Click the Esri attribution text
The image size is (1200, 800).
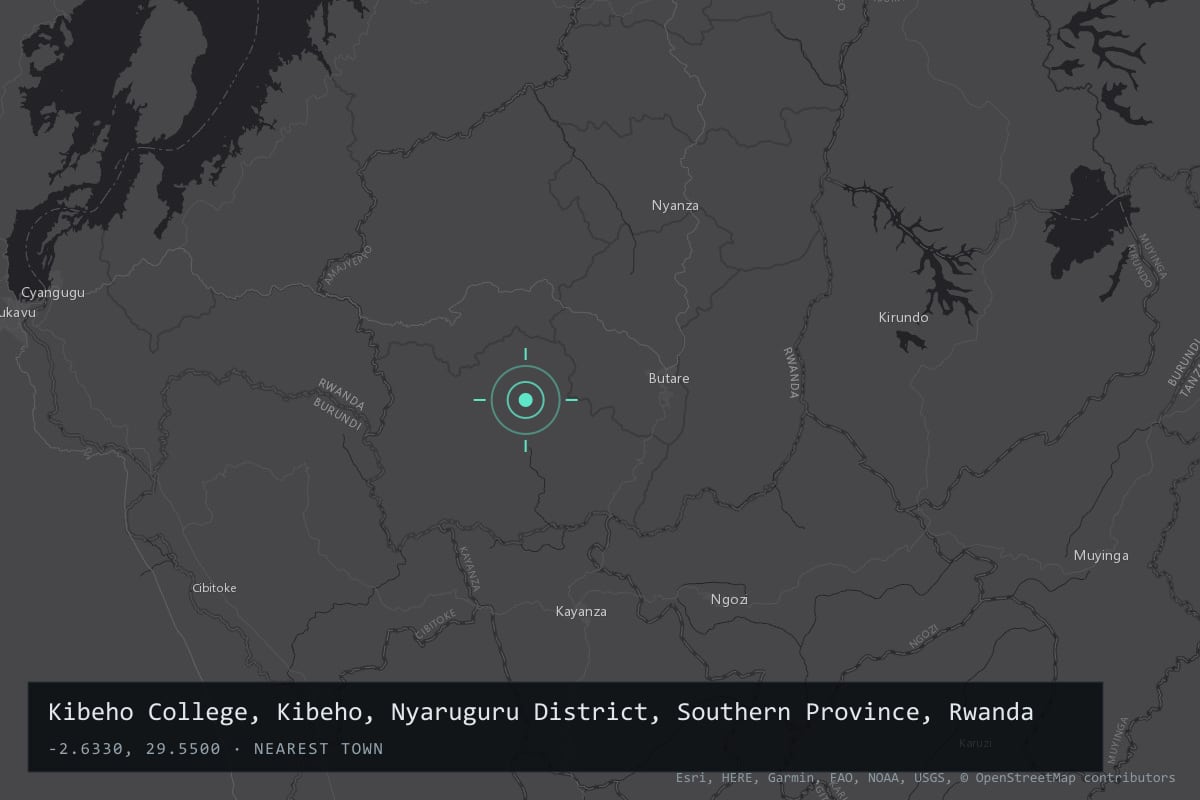692,777
